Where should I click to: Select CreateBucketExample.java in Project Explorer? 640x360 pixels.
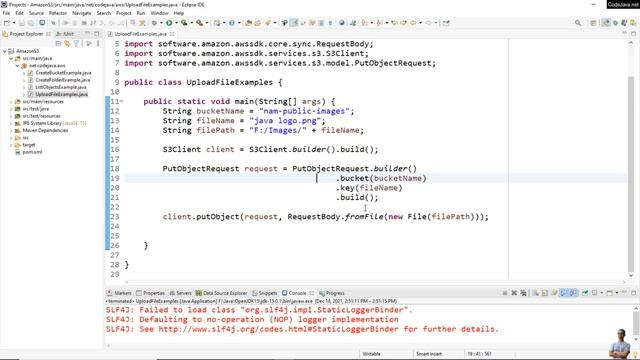[x=63, y=73]
